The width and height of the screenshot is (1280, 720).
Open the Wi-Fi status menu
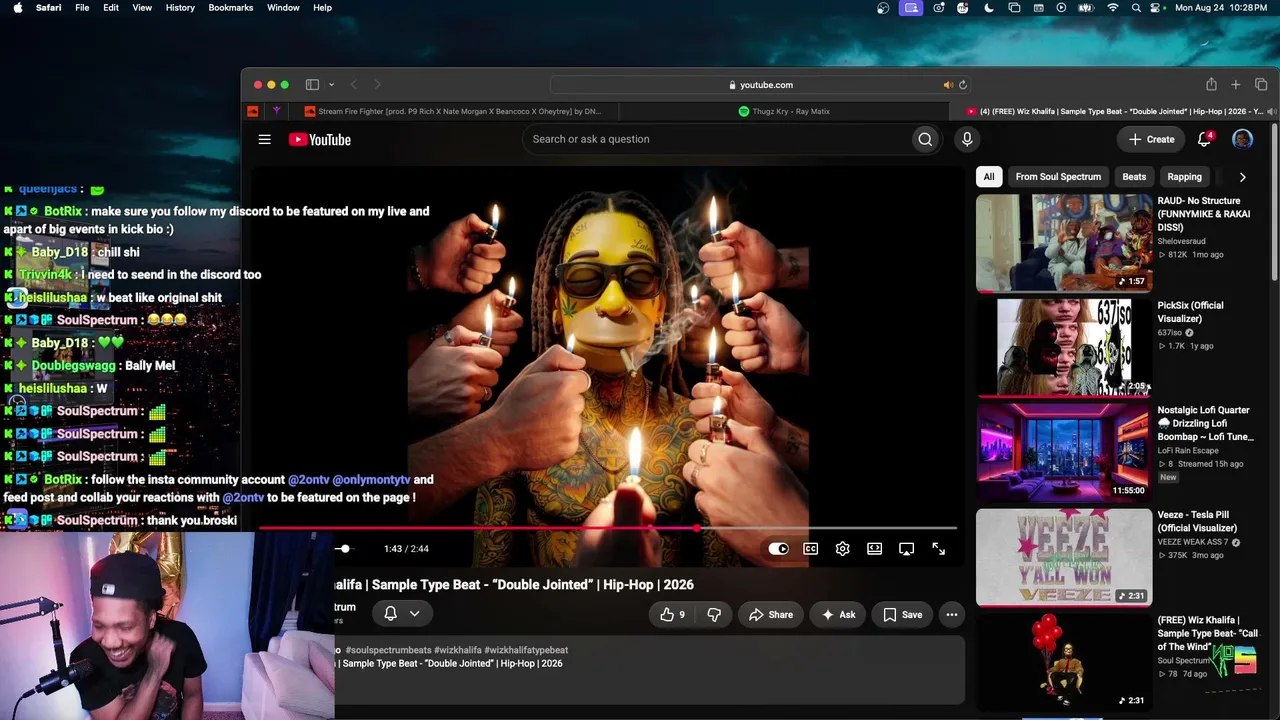(x=1113, y=8)
